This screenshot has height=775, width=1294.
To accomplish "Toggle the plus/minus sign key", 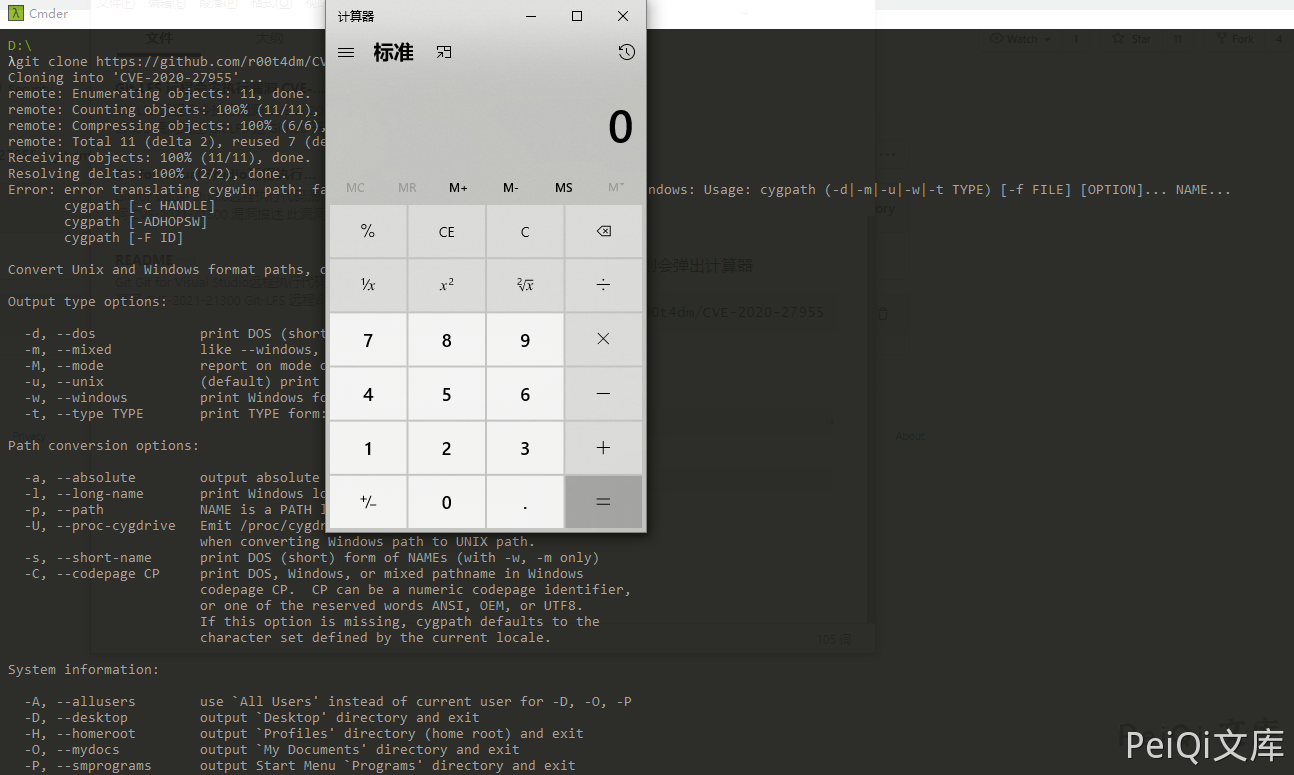I will click(368, 502).
